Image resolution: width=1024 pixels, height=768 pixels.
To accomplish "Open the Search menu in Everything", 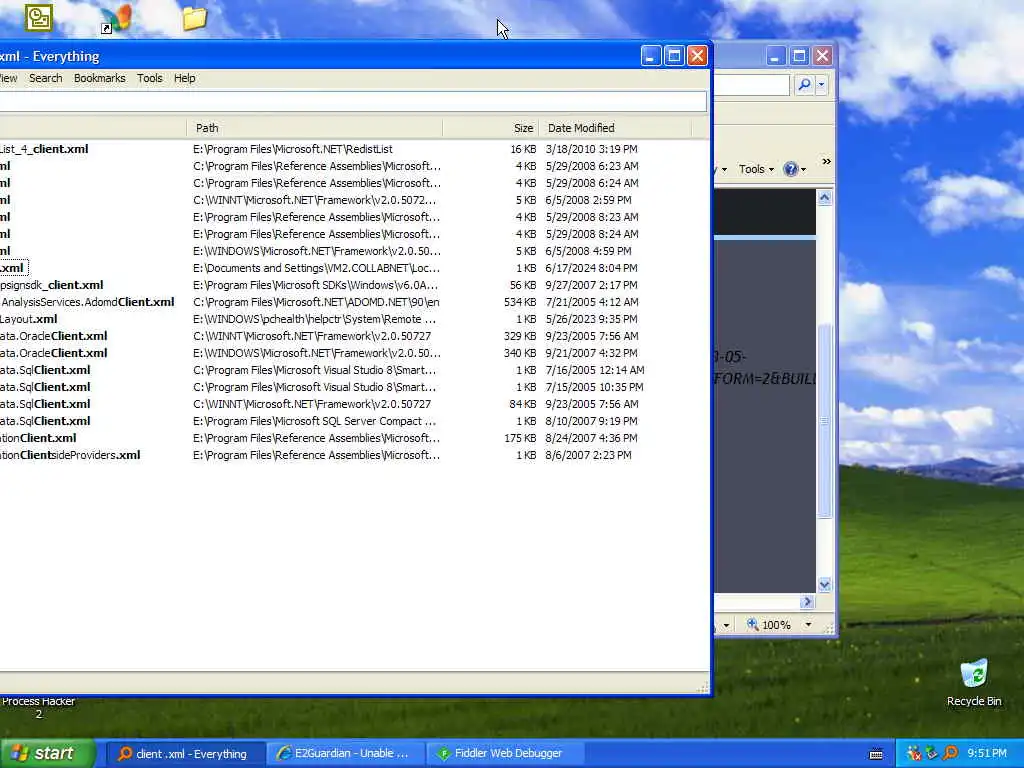I will tap(46, 78).
